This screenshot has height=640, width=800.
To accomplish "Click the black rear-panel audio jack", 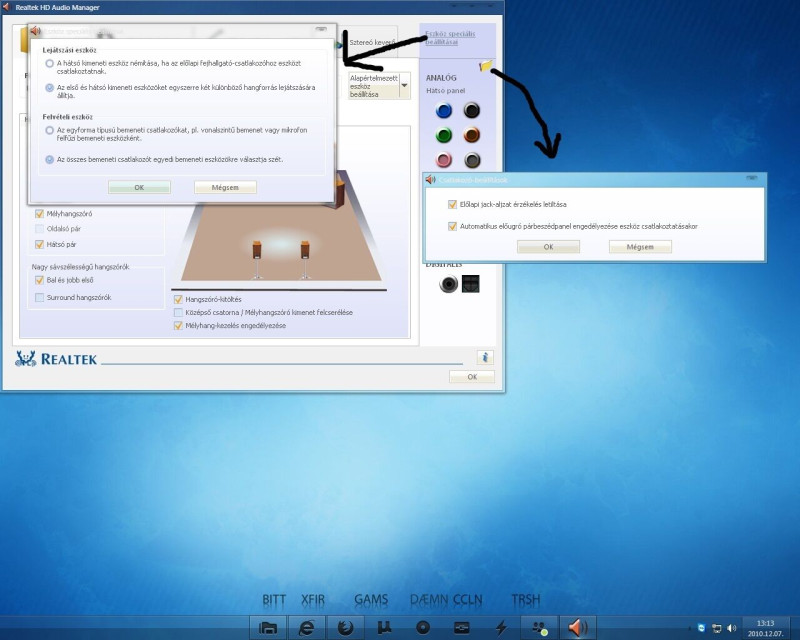I will 472,110.
